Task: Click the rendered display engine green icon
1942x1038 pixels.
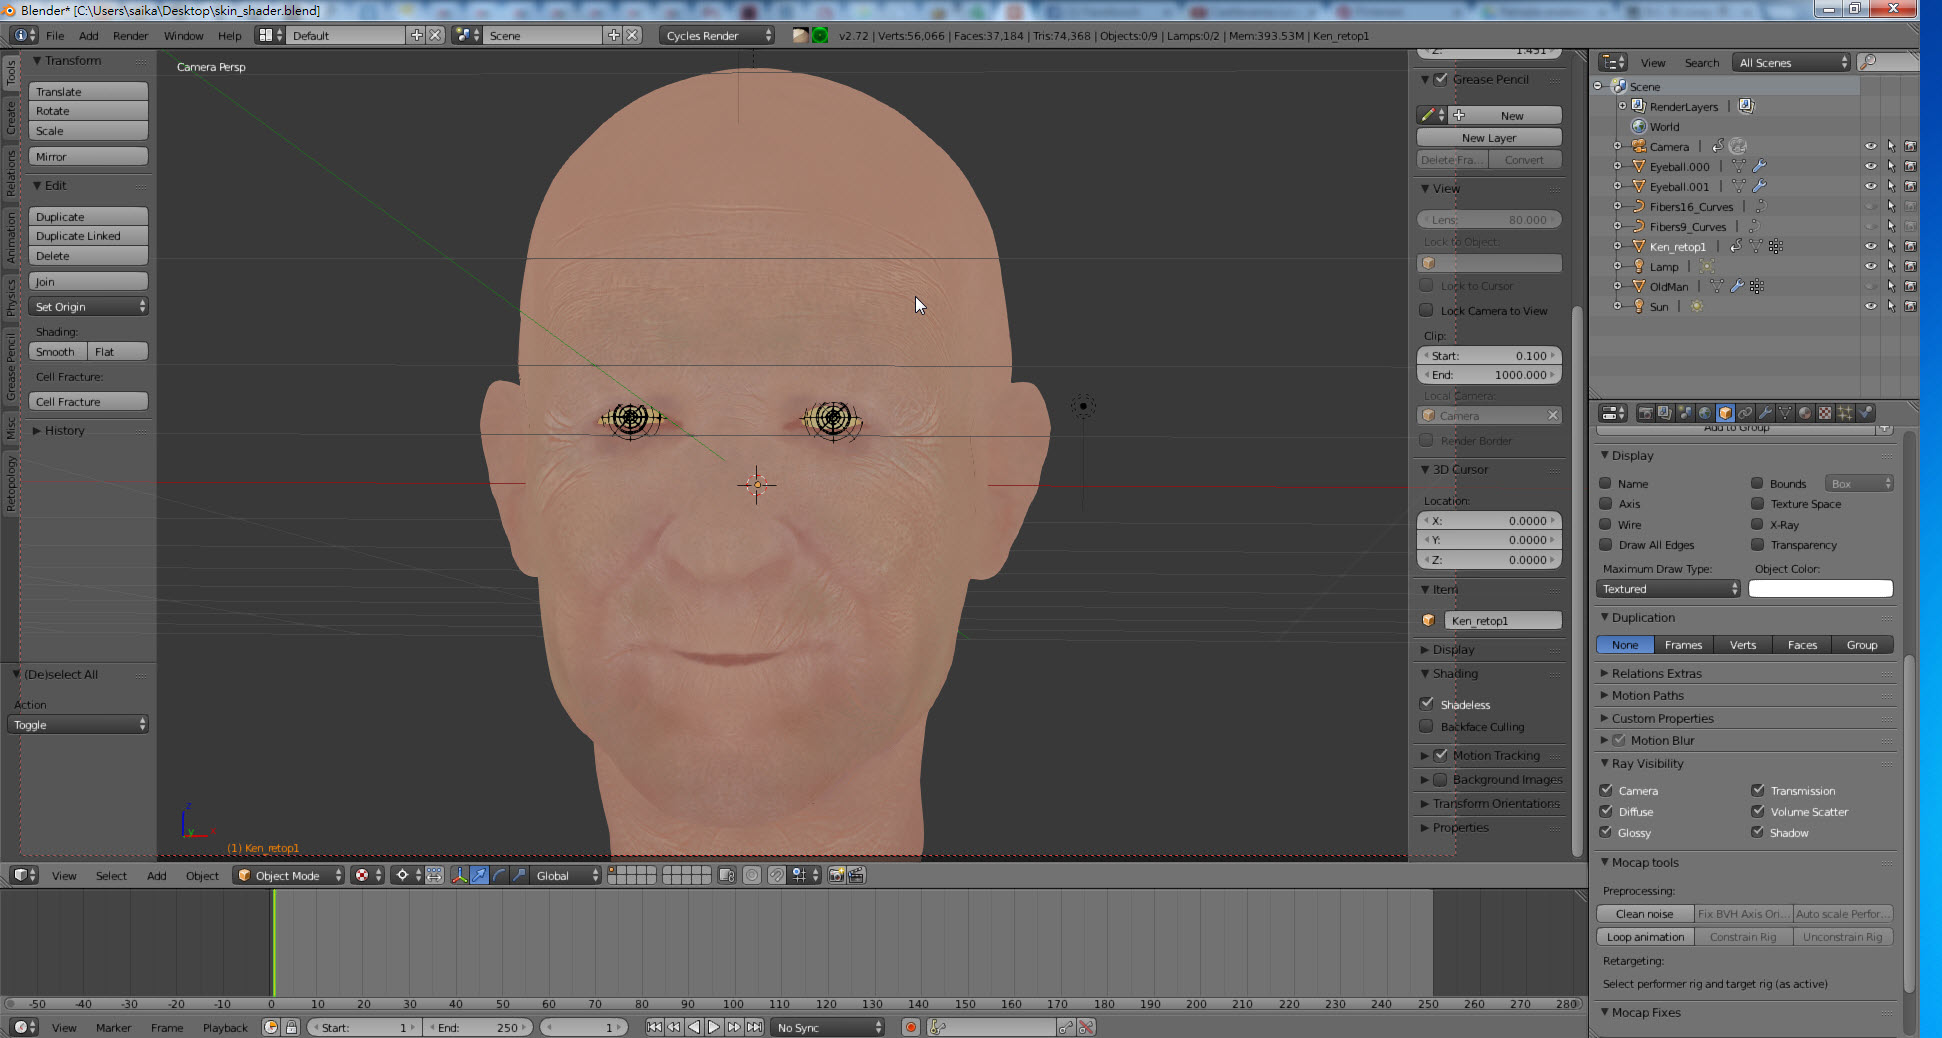Action: tap(820, 35)
